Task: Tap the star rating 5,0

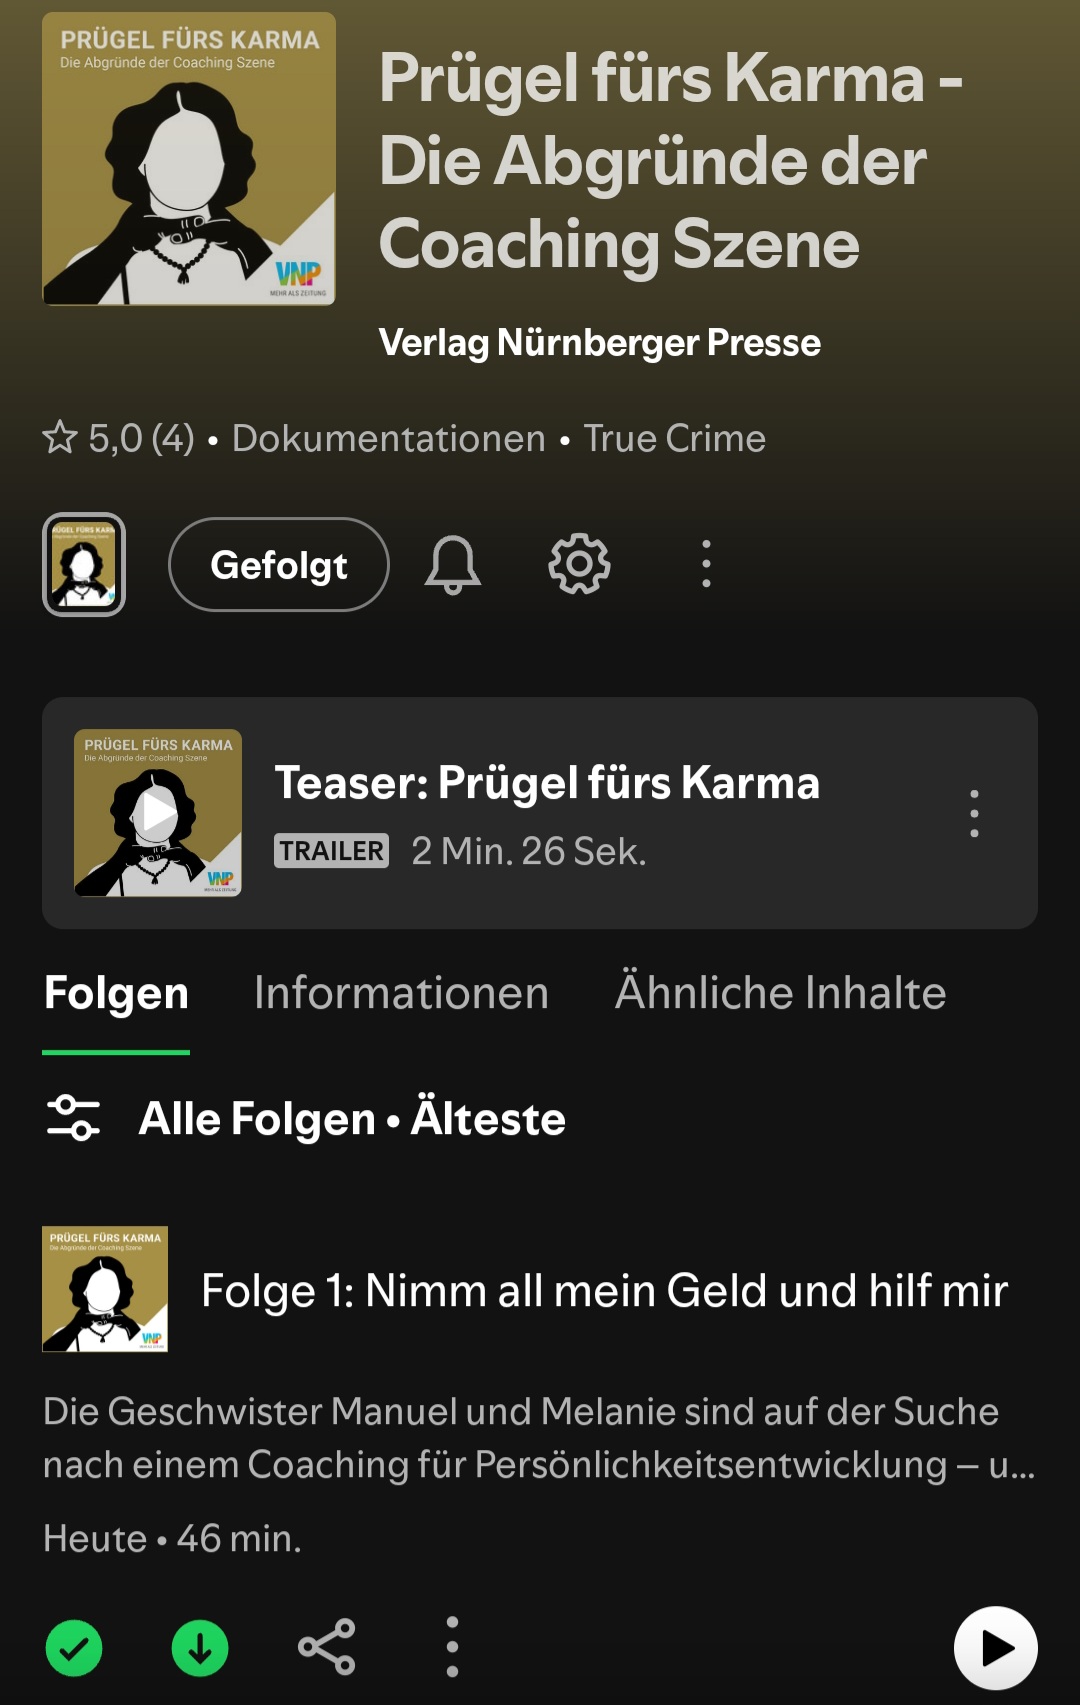Action: 119,439
